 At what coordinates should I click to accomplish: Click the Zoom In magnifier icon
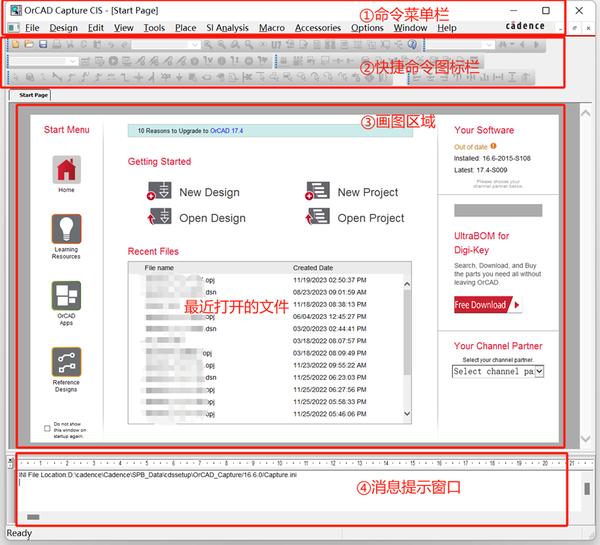[x=208, y=44]
